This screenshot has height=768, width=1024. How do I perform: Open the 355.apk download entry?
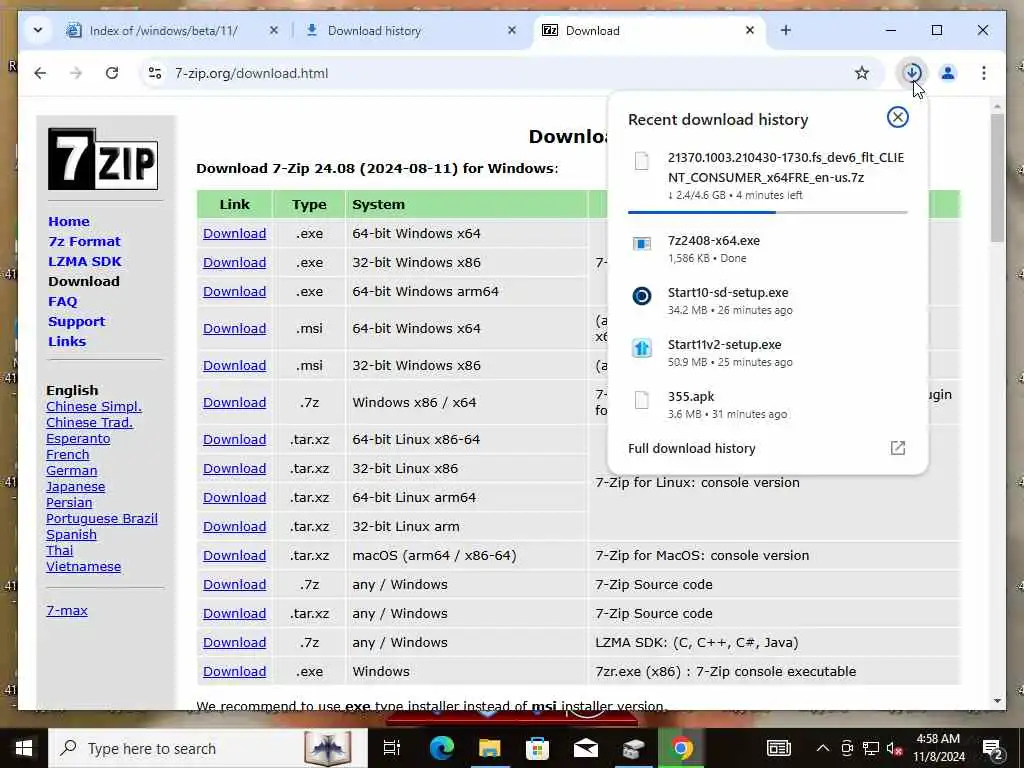(x=767, y=404)
